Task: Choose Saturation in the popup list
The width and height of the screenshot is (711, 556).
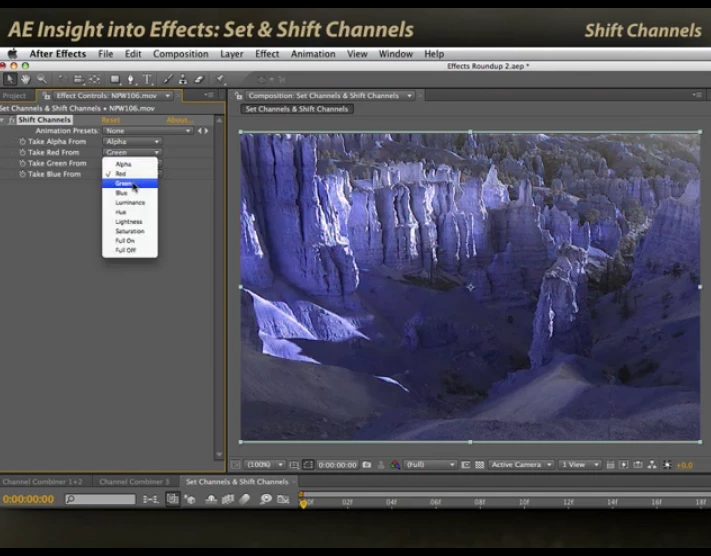Action: (130, 231)
